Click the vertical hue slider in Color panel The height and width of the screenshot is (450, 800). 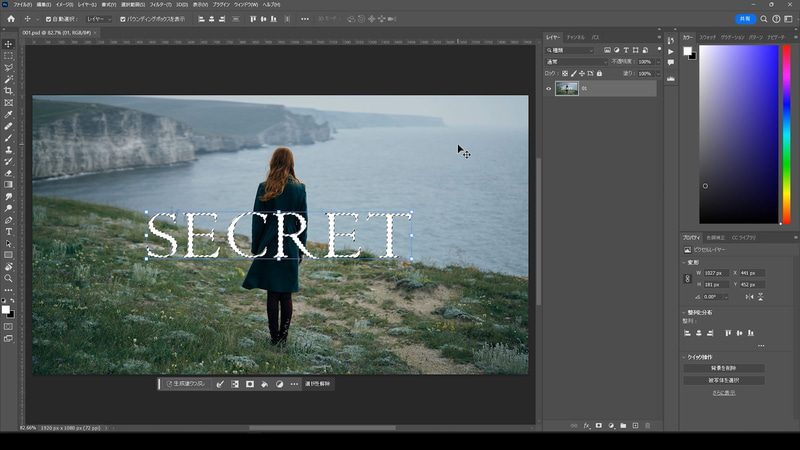click(786, 135)
